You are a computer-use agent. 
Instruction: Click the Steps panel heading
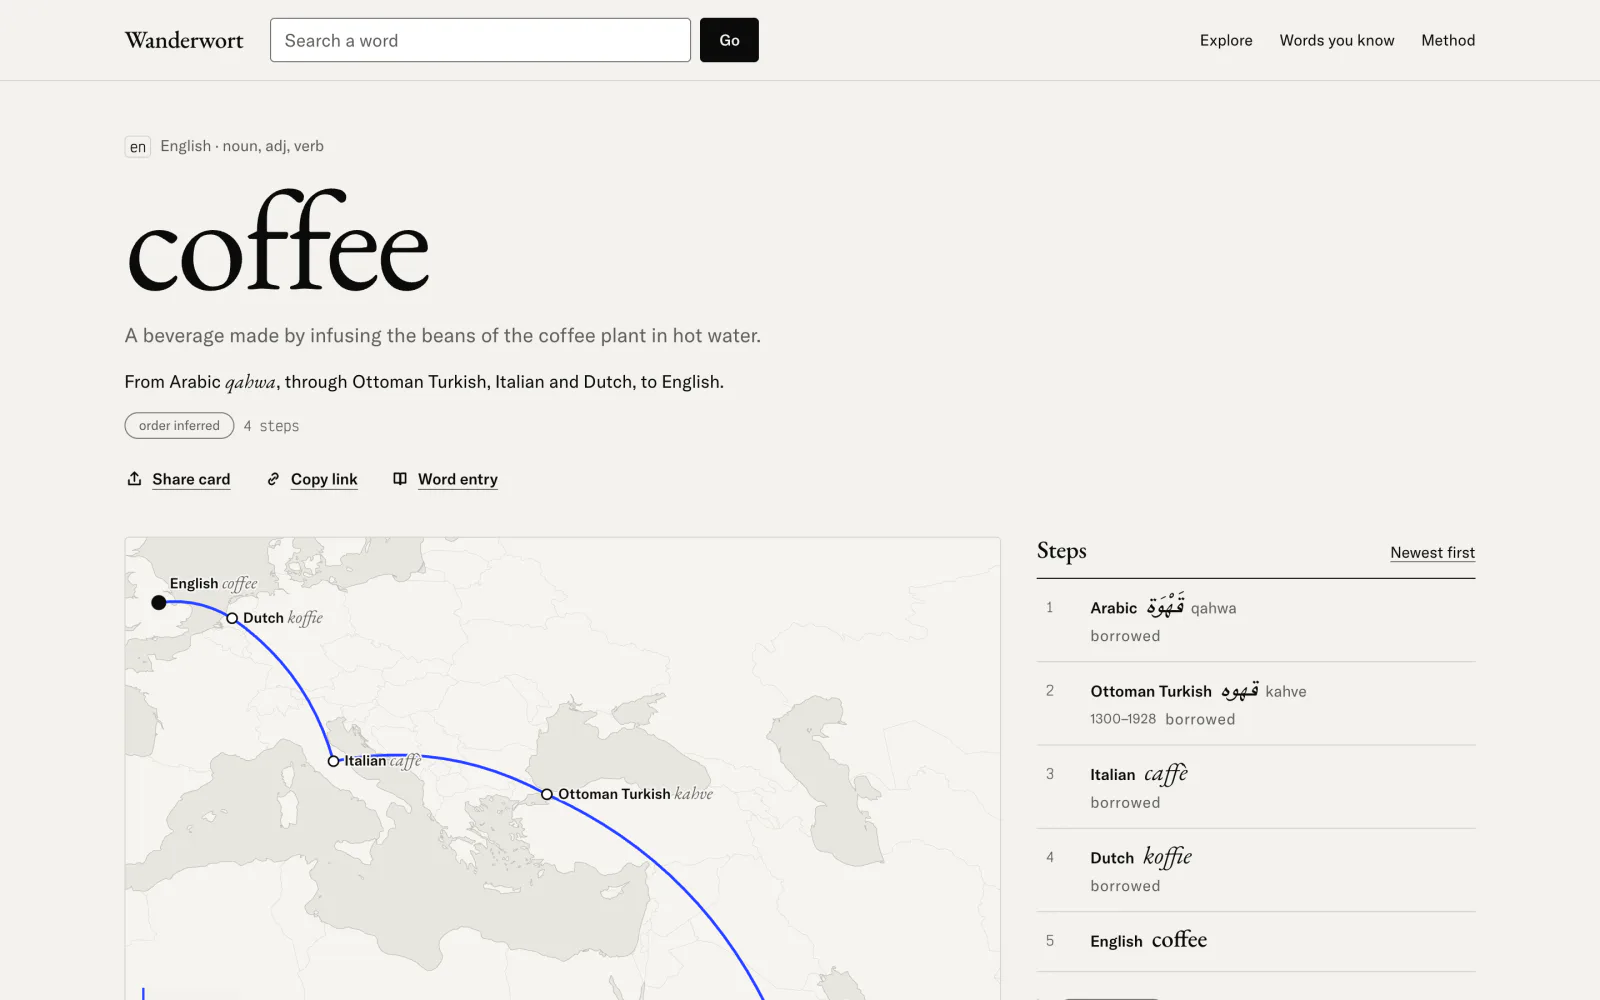[x=1061, y=551]
